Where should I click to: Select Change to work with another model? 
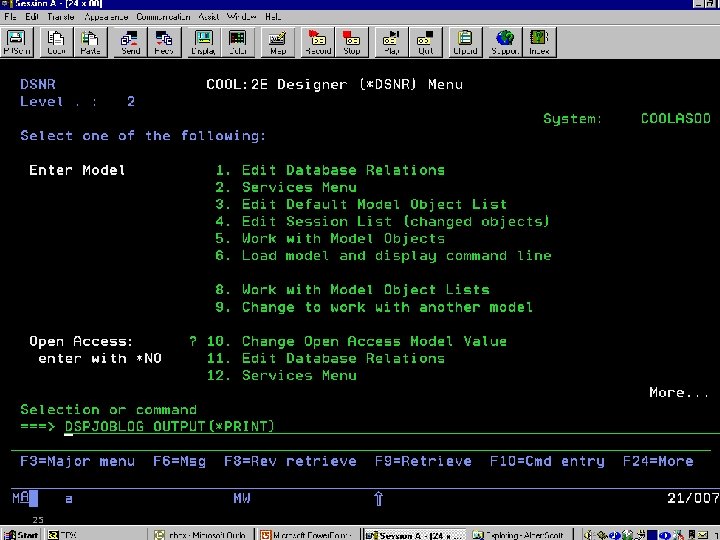(x=374, y=307)
